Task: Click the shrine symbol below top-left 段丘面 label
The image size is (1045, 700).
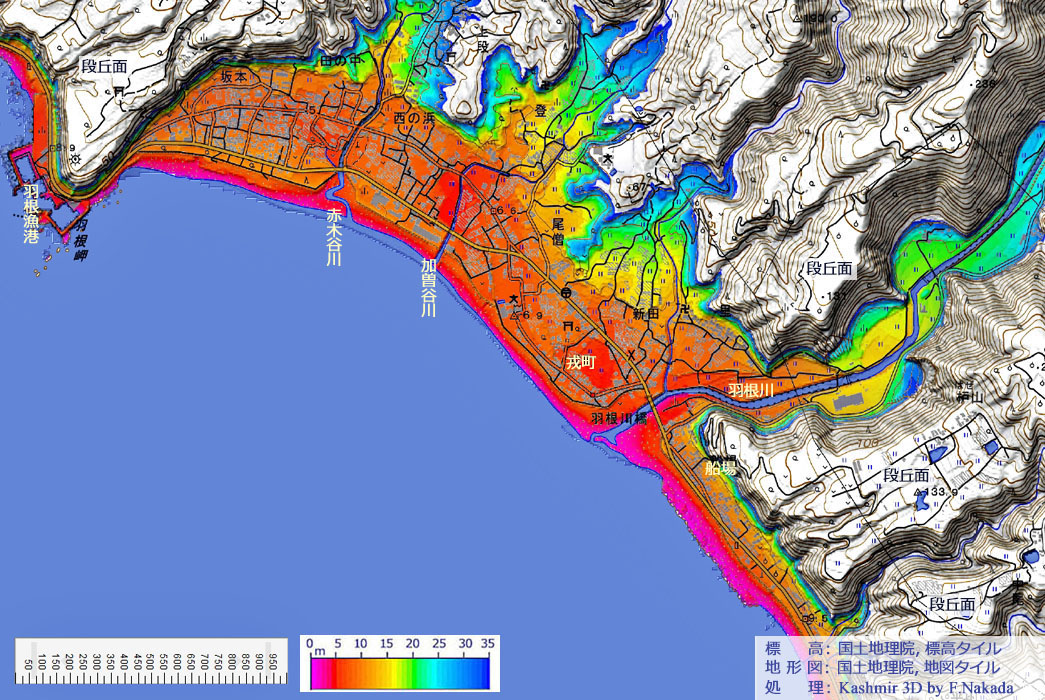Action: 120,91
